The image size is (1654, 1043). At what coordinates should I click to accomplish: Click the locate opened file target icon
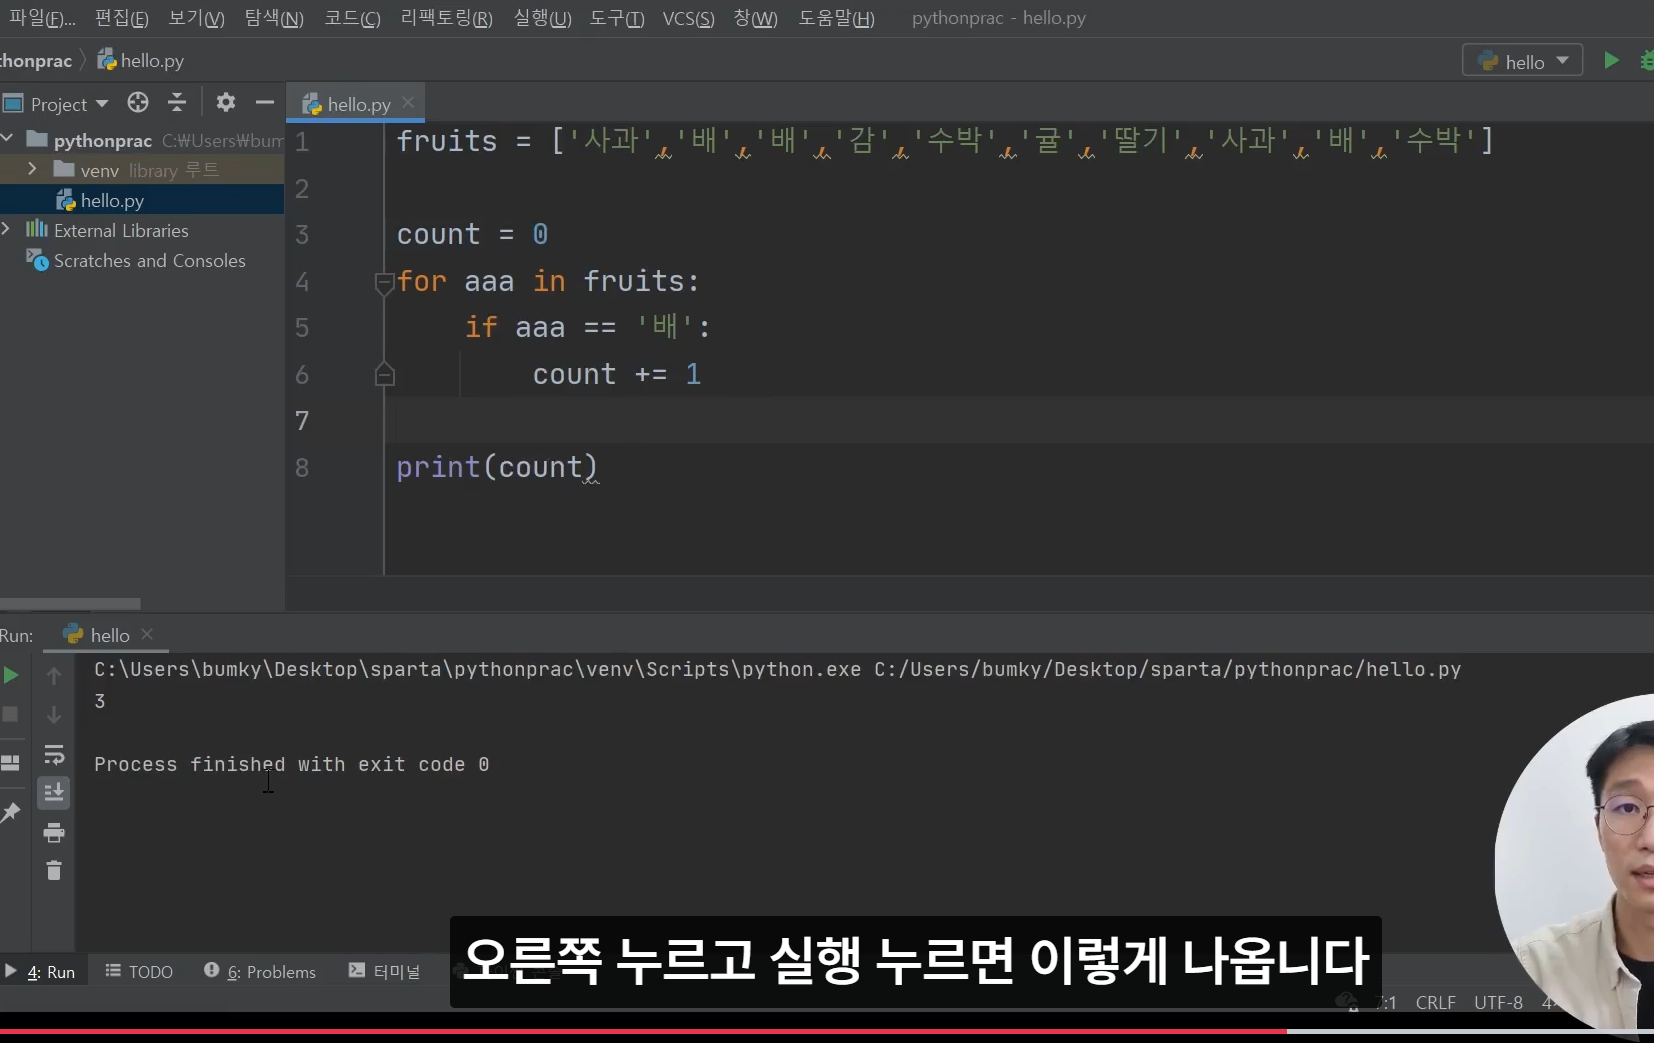[138, 102]
